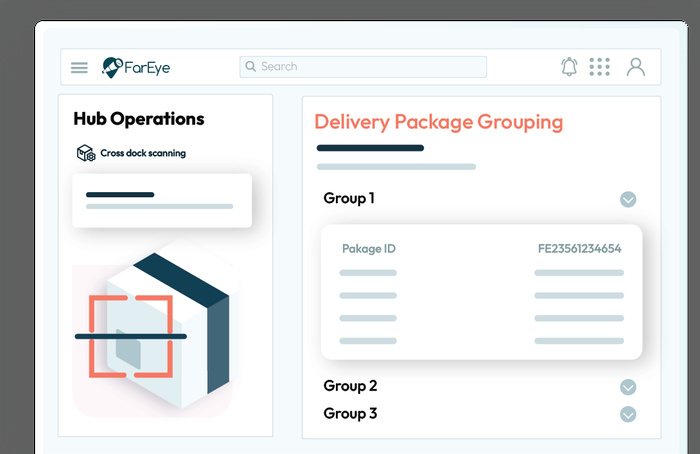Select the Cross dock scanning label

click(x=142, y=154)
